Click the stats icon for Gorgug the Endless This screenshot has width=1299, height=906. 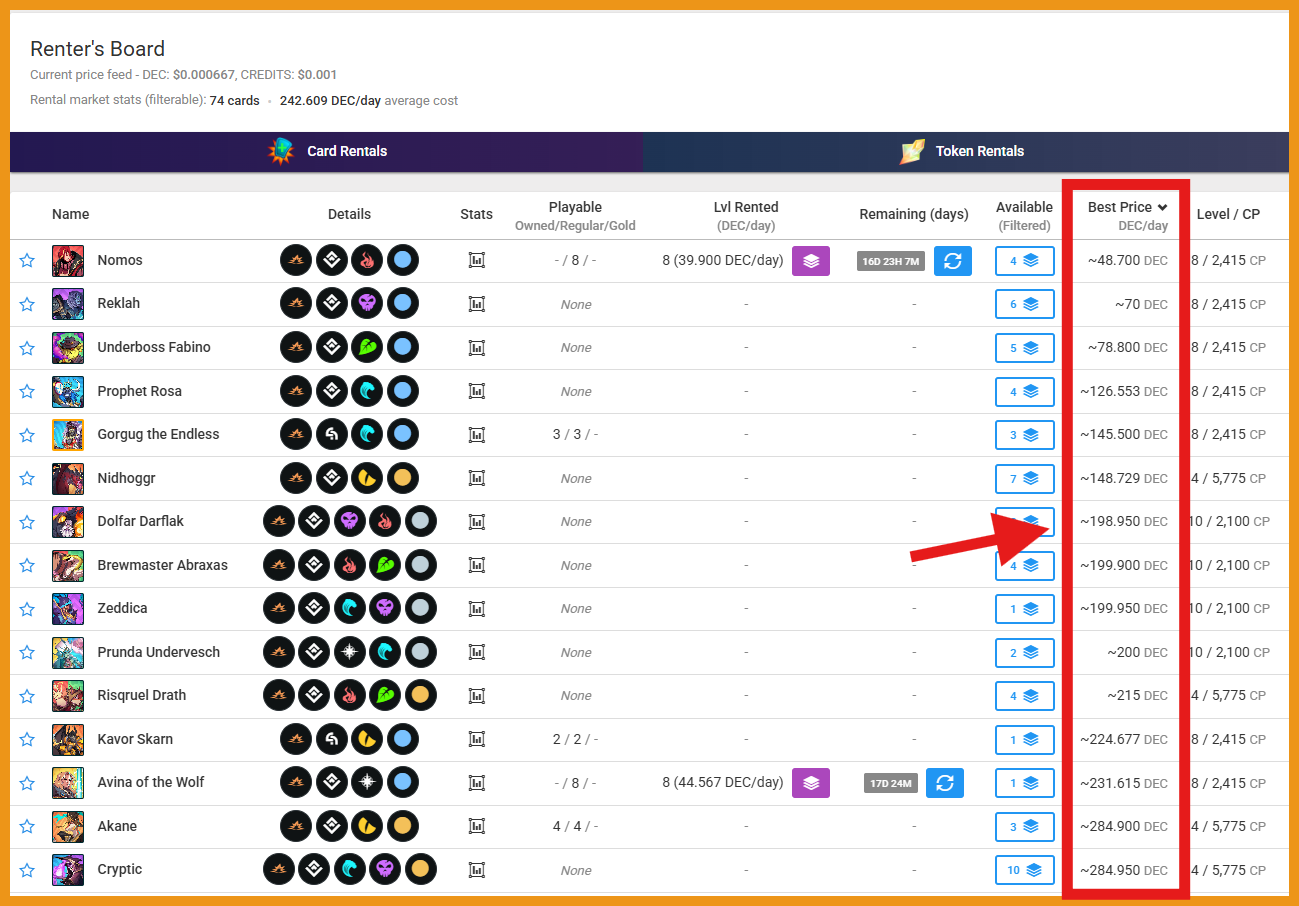click(477, 435)
